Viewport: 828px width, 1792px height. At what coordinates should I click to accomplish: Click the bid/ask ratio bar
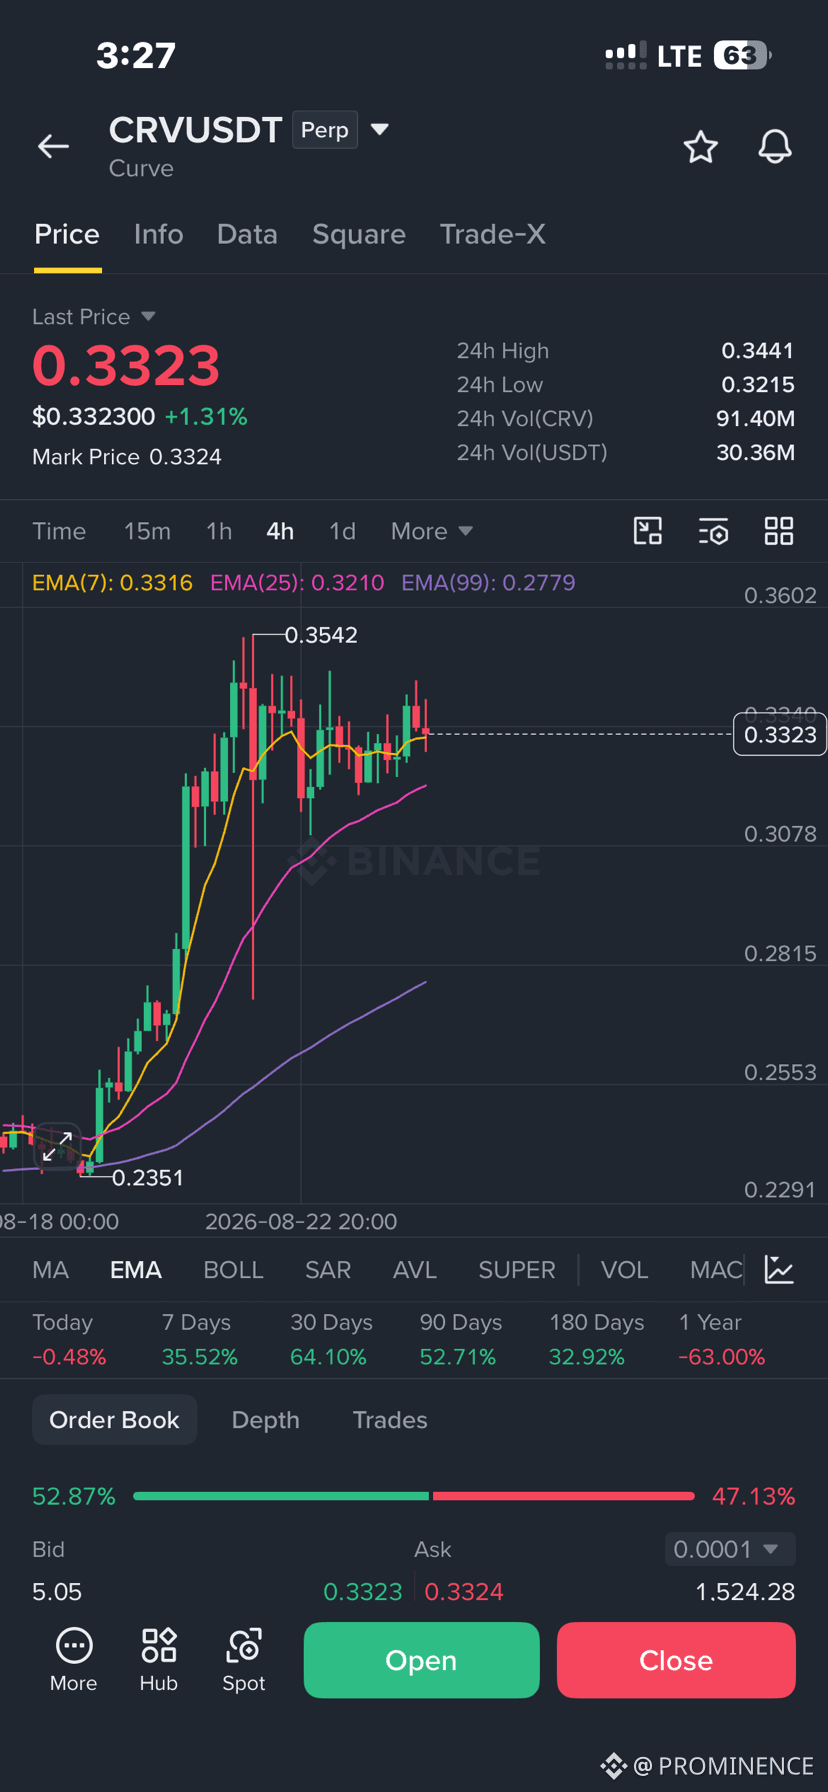(413, 1496)
